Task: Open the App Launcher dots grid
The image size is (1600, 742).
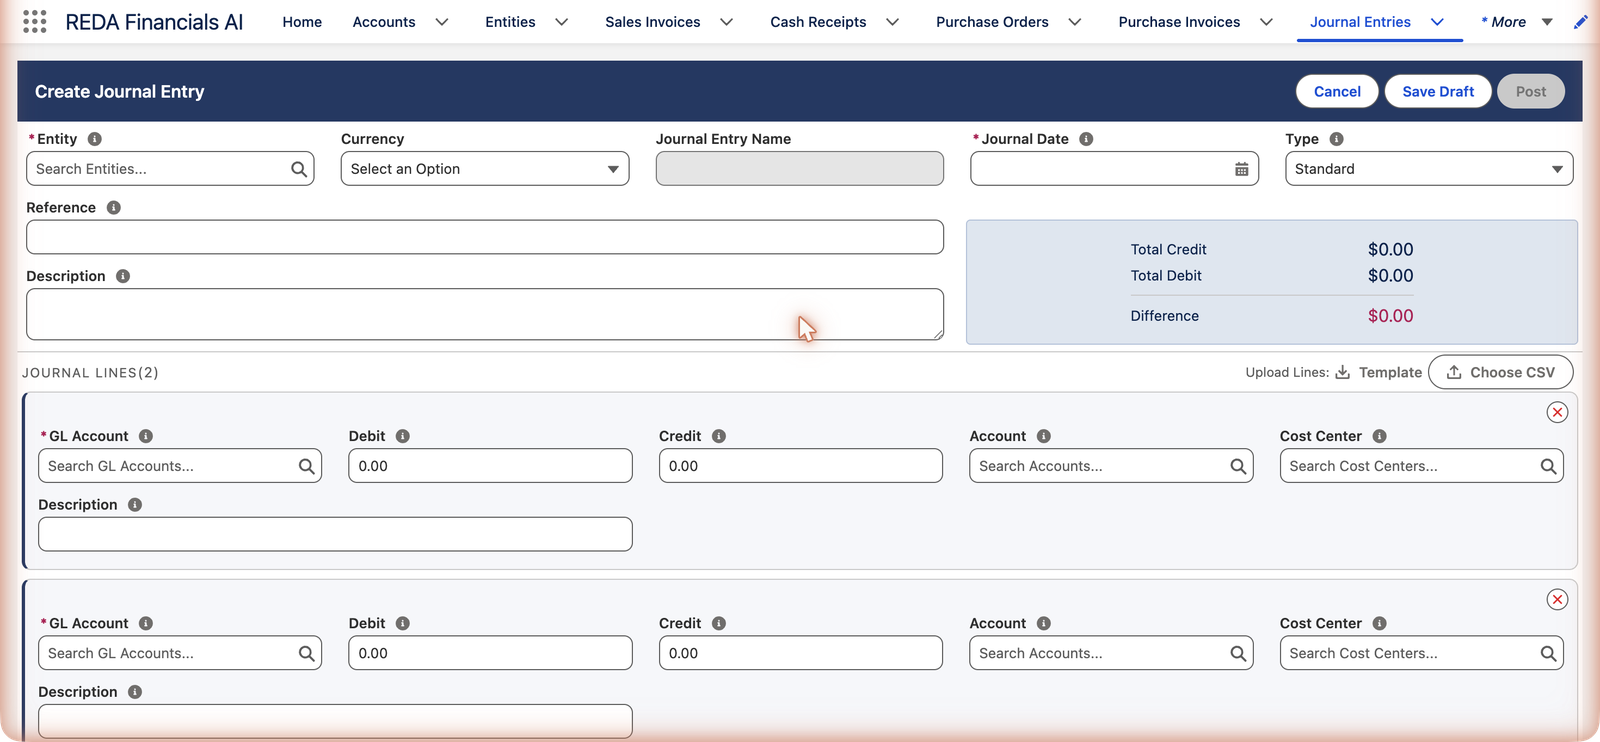Action: tap(34, 22)
